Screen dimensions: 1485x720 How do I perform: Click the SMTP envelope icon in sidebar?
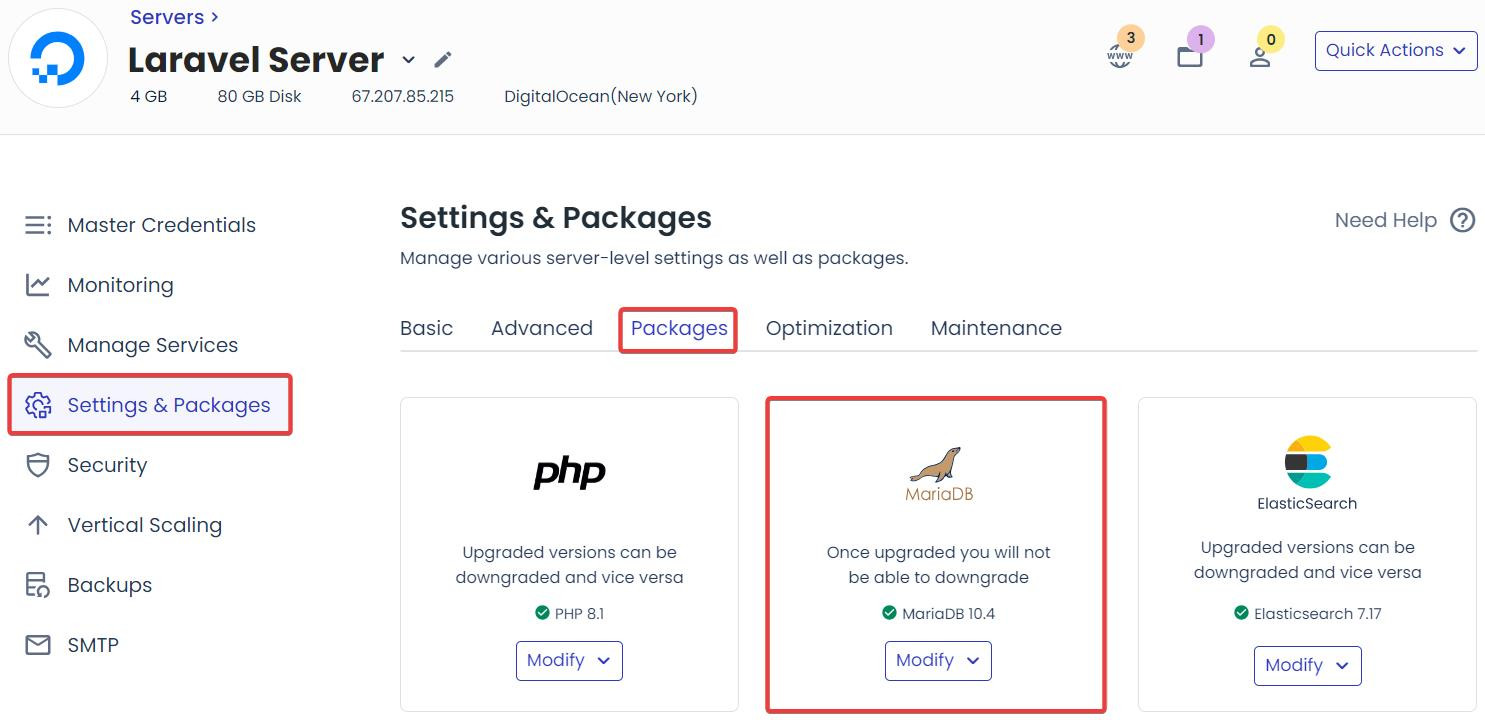point(38,645)
